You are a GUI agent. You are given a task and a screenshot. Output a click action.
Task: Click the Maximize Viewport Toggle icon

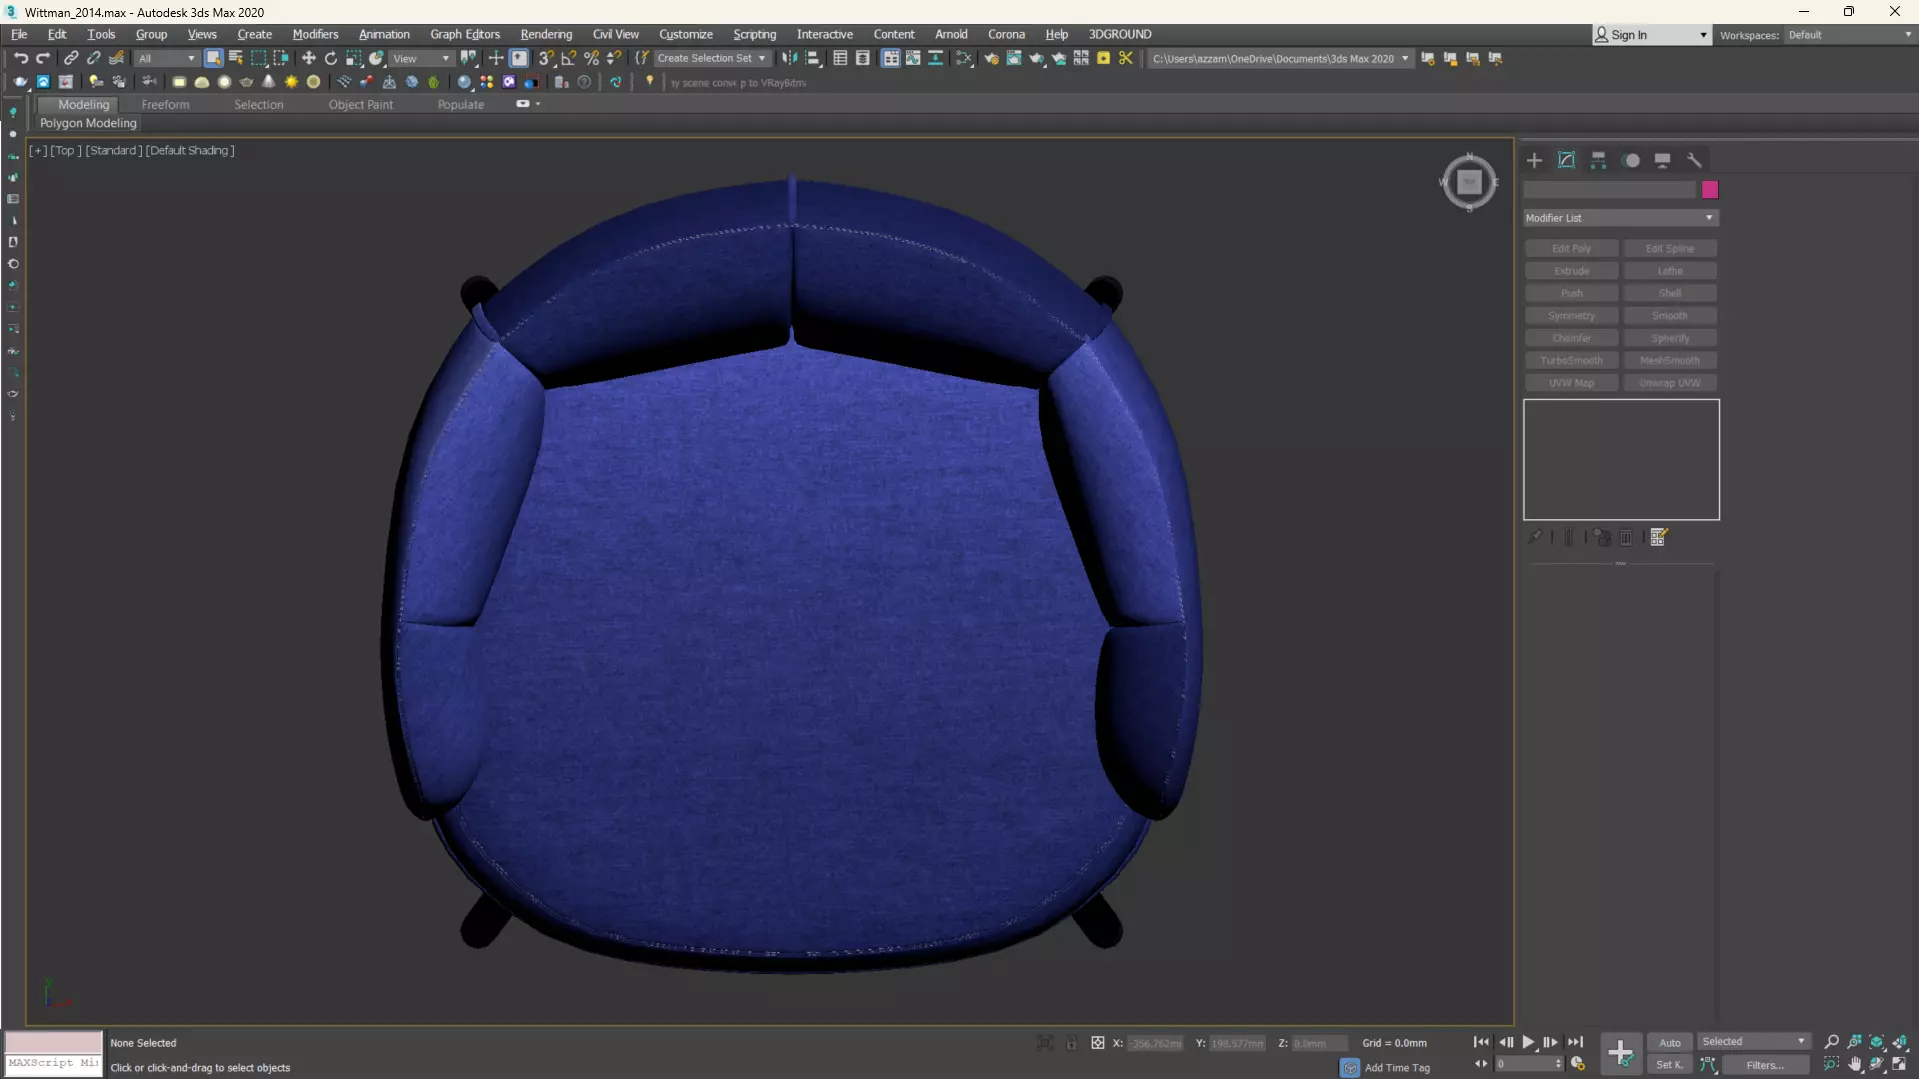click(1899, 1064)
